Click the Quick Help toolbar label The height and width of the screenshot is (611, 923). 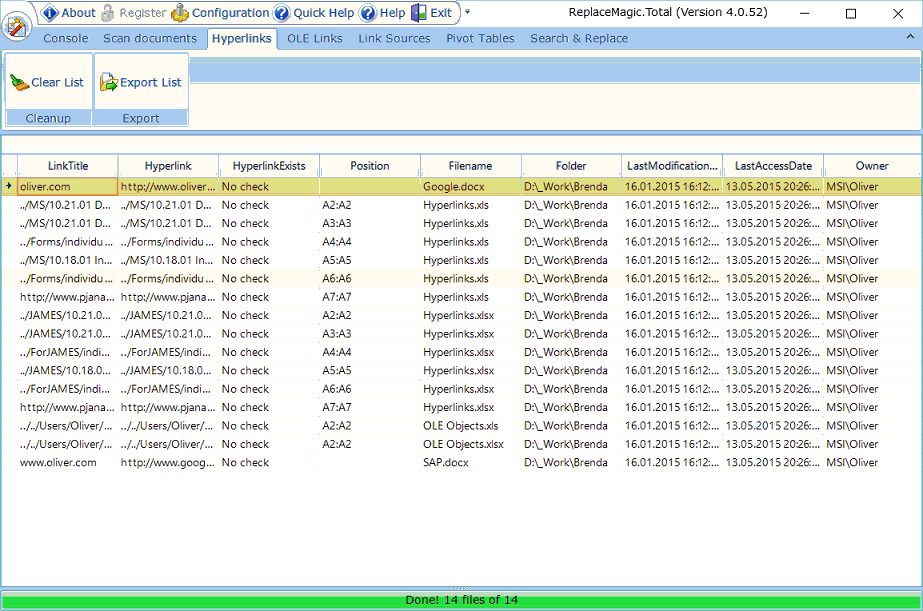point(323,12)
